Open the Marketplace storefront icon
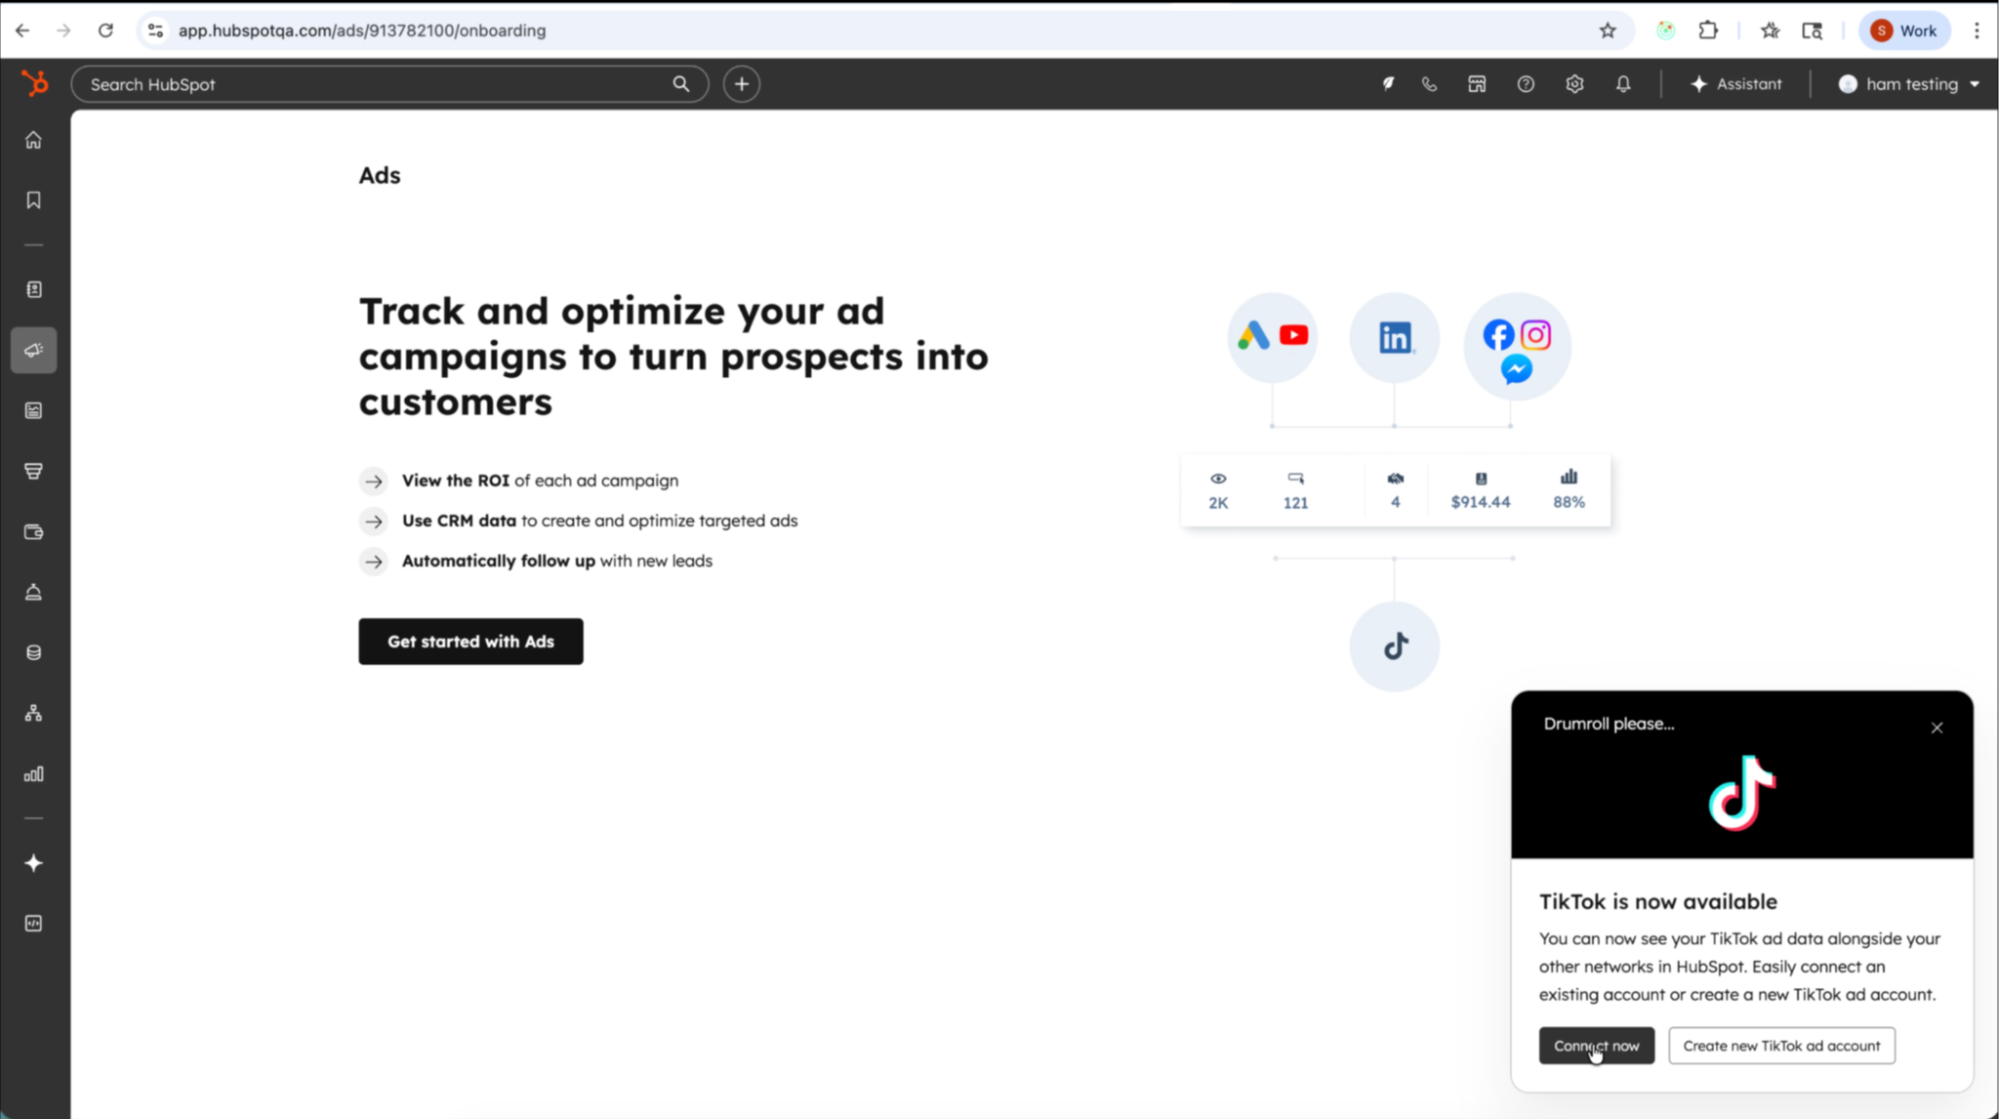This screenshot has height=1119, width=1999. pos(1477,84)
